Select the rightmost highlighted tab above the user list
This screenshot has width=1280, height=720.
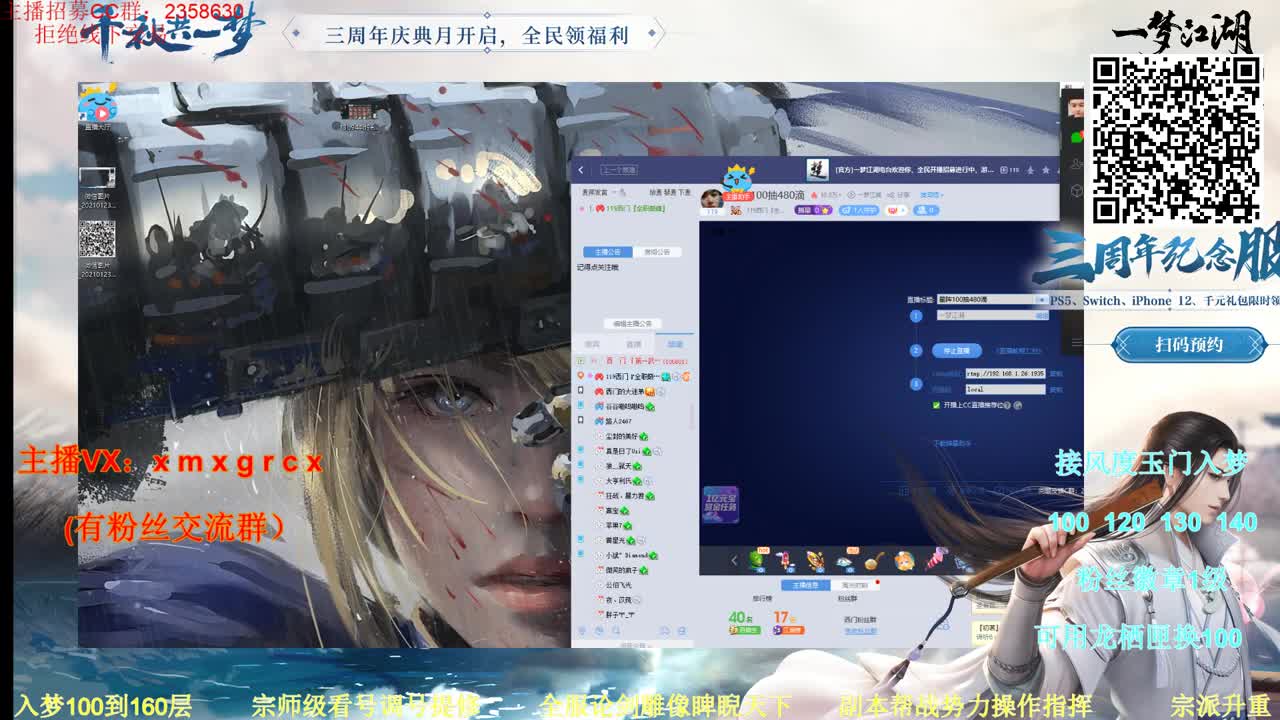pyautogui.click(x=675, y=344)
